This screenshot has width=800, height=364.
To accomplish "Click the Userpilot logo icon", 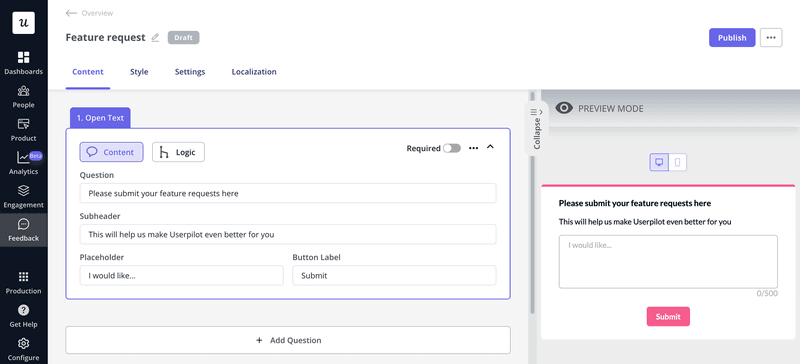I will 23,22.
